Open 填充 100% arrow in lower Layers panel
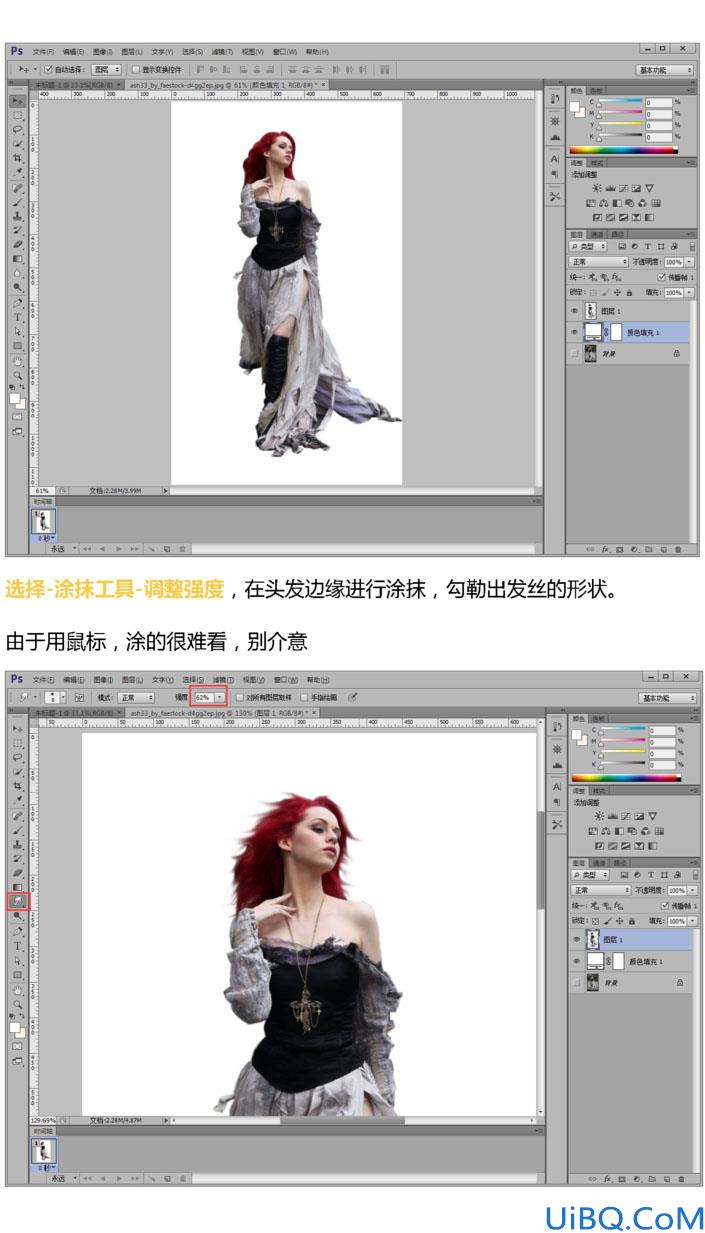This screenshot has width=705, height=1233. (x=693, y=921)
